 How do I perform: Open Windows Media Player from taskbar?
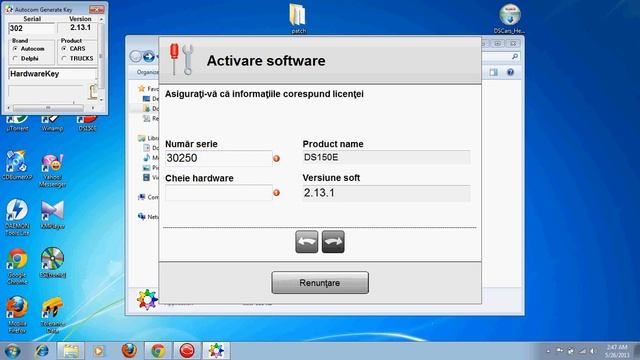point(98,351)
